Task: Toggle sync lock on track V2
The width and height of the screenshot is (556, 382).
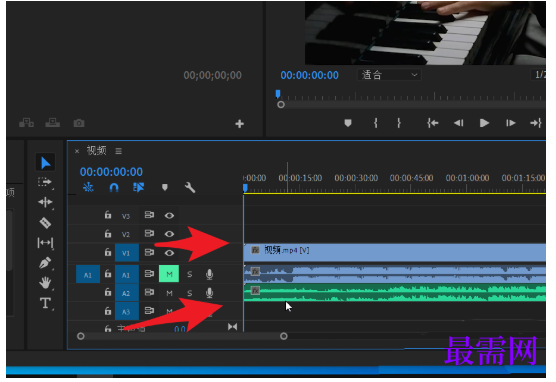Action: [x=149, y=233]
